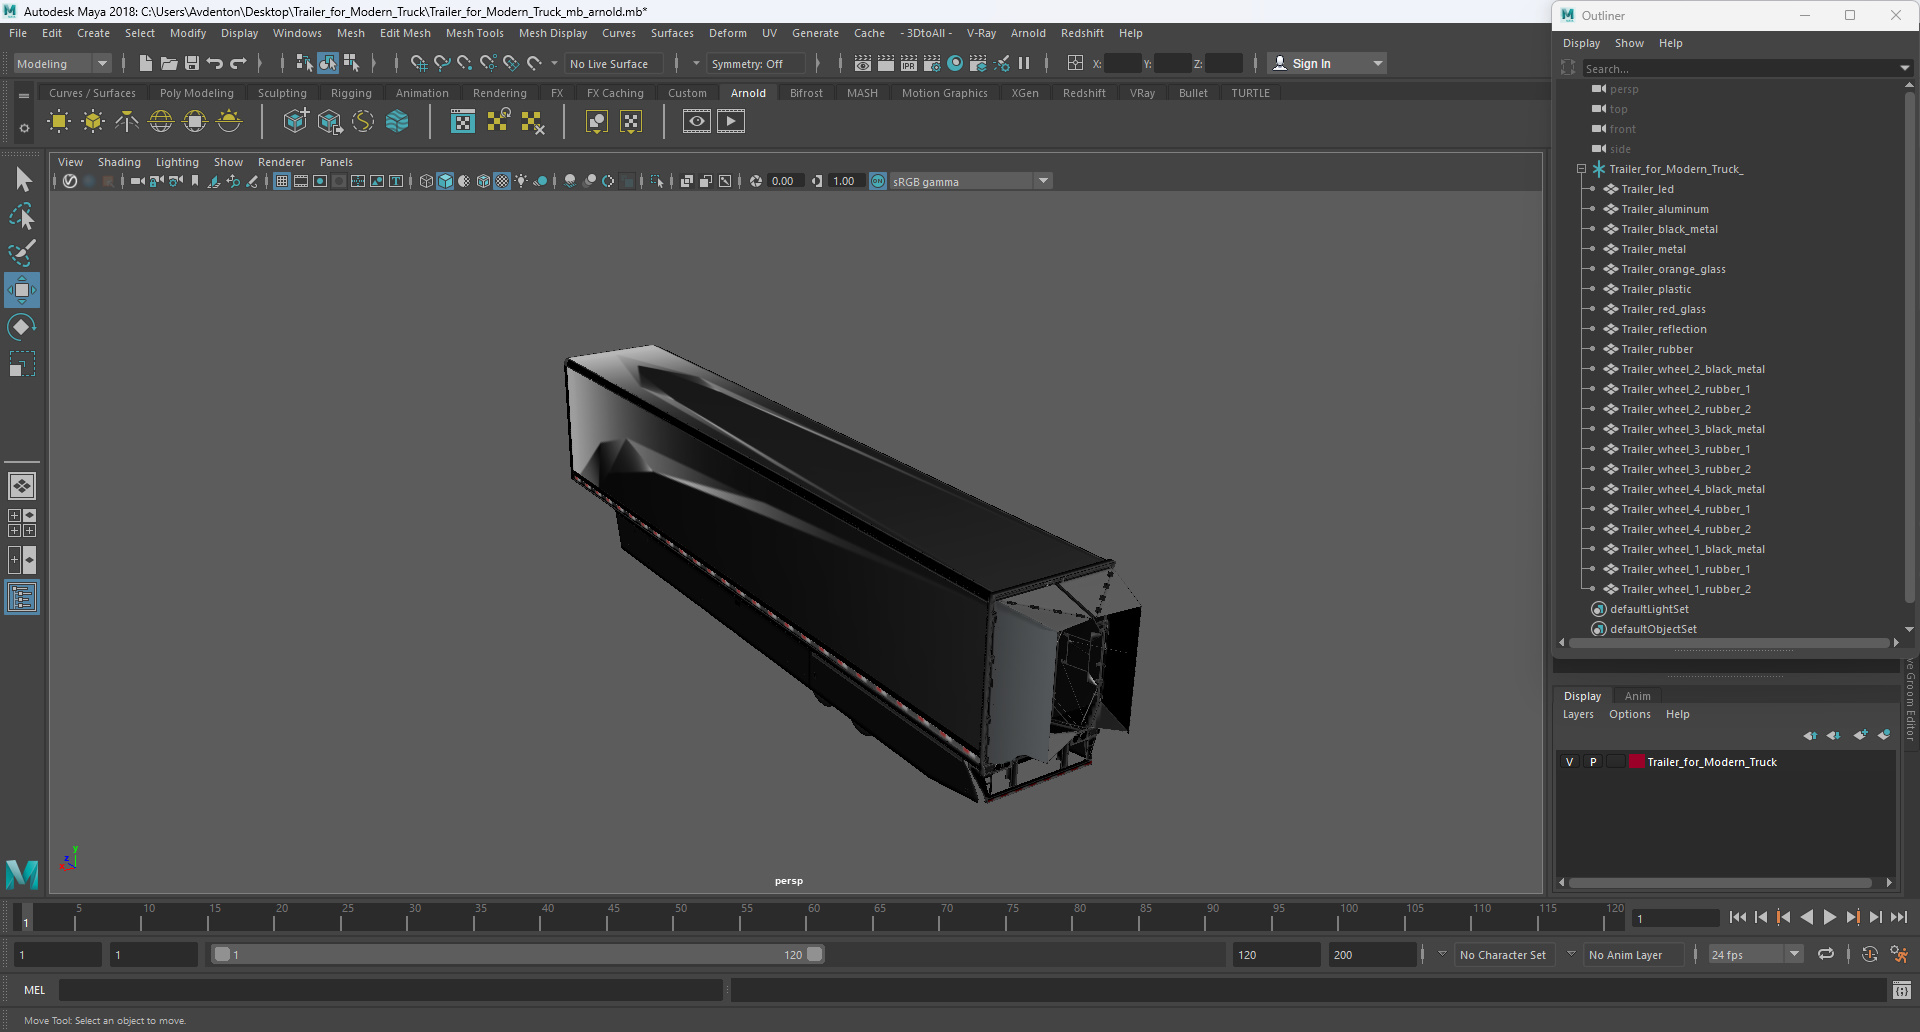
Task: Click play forwards in playback controls
Action: pos(1829,917)
